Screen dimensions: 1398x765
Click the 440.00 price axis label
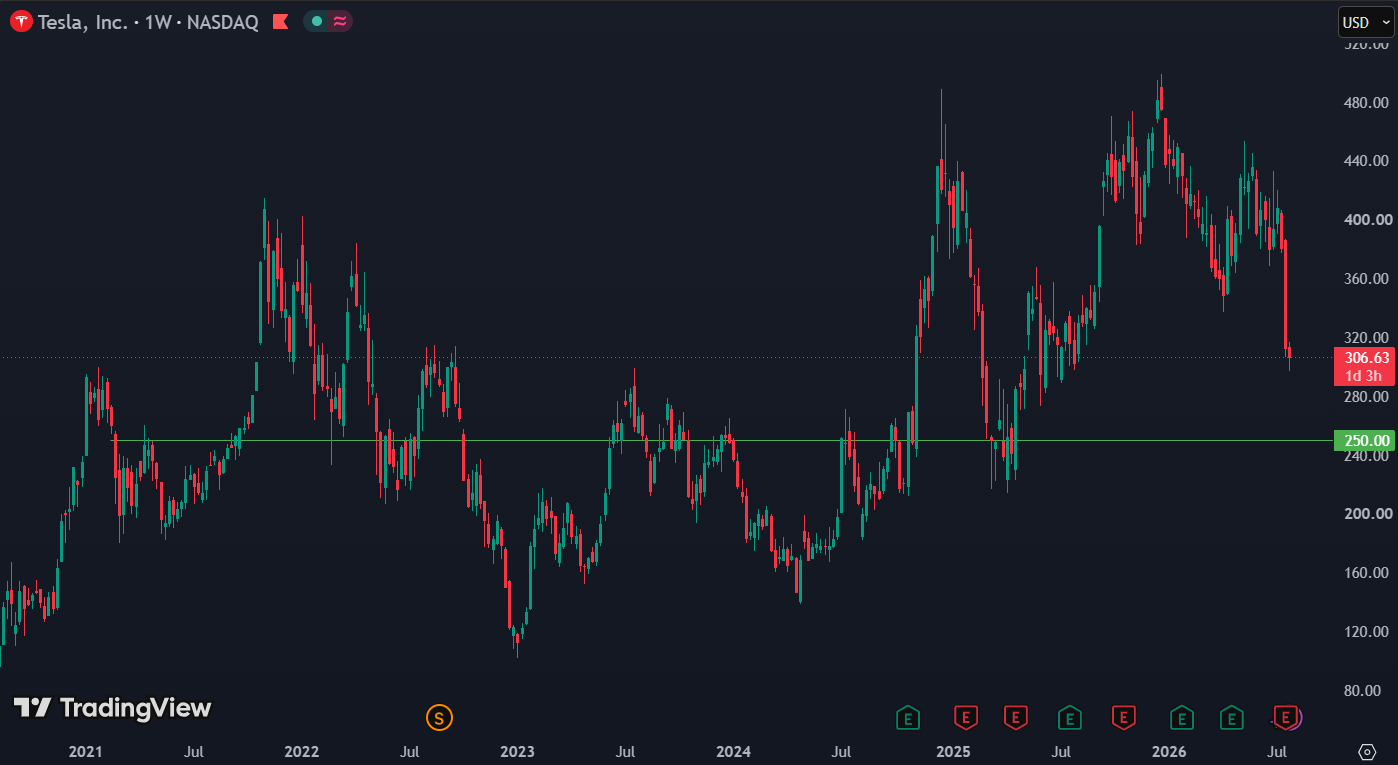click(x=1367, y=161)
